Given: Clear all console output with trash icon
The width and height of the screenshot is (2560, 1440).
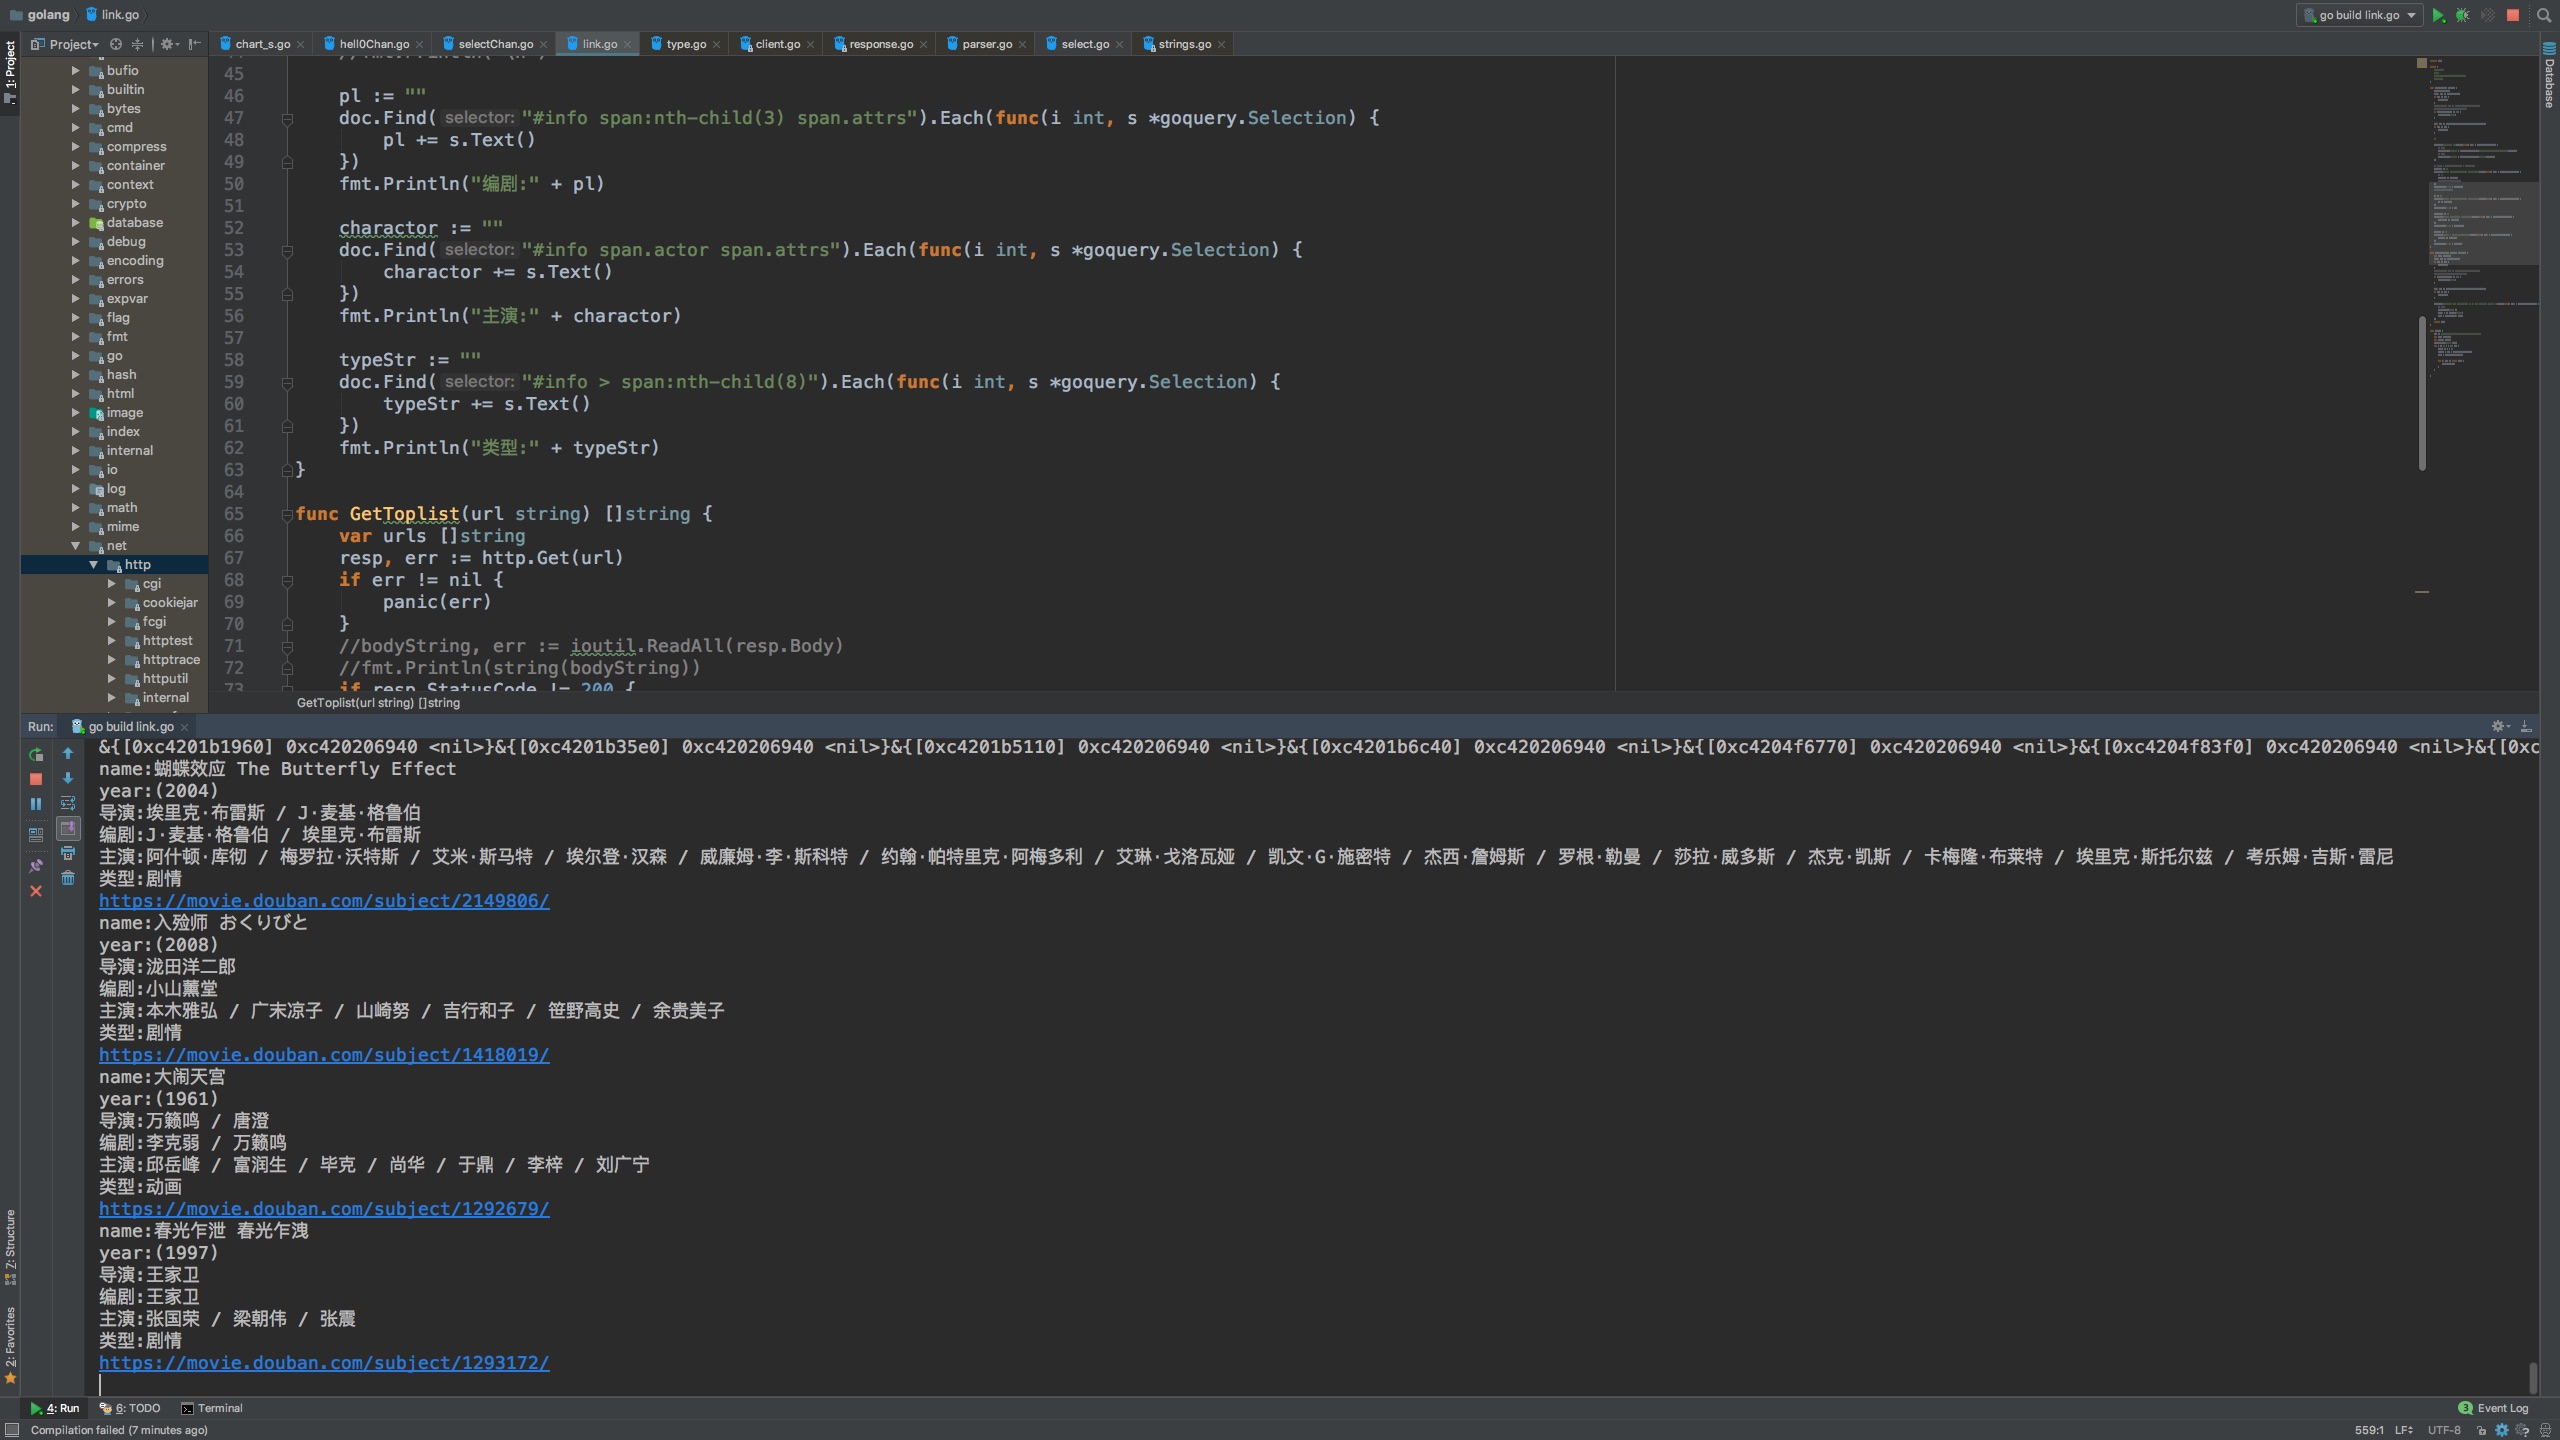Looking at the screenshot, I should point(68,878).
